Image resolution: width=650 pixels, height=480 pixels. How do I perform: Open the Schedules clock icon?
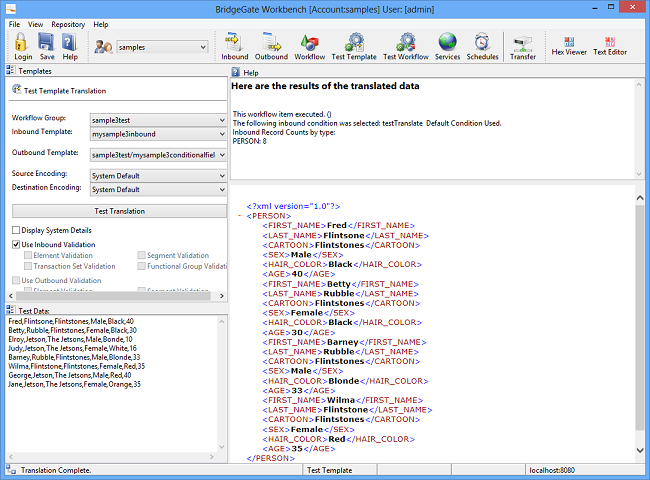click(482, 42)
